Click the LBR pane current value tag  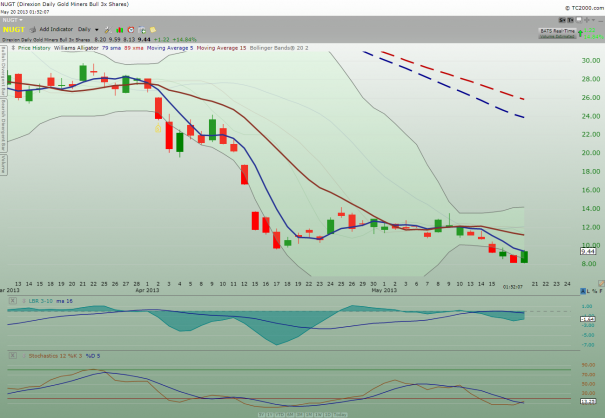tap(588, 319)
